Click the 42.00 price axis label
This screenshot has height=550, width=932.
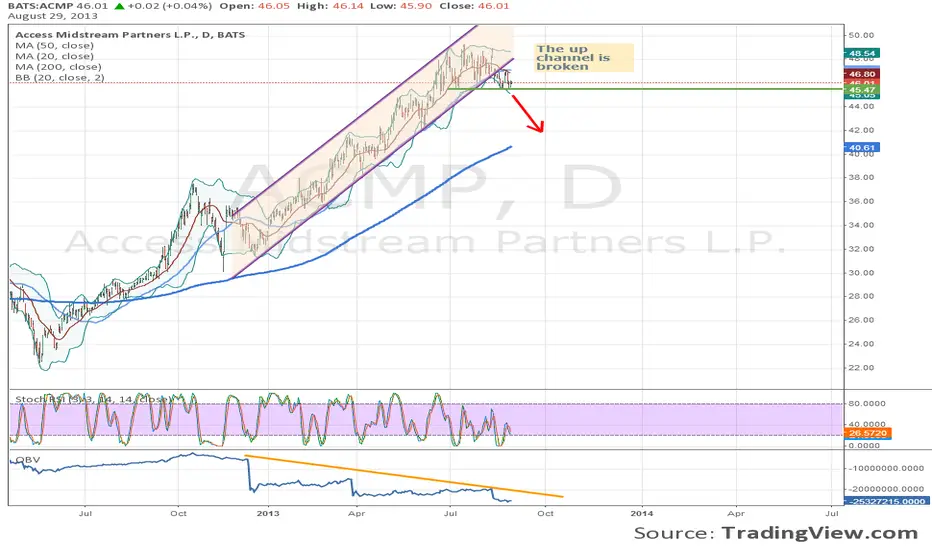pyautogui.click(x=861, y=130)
